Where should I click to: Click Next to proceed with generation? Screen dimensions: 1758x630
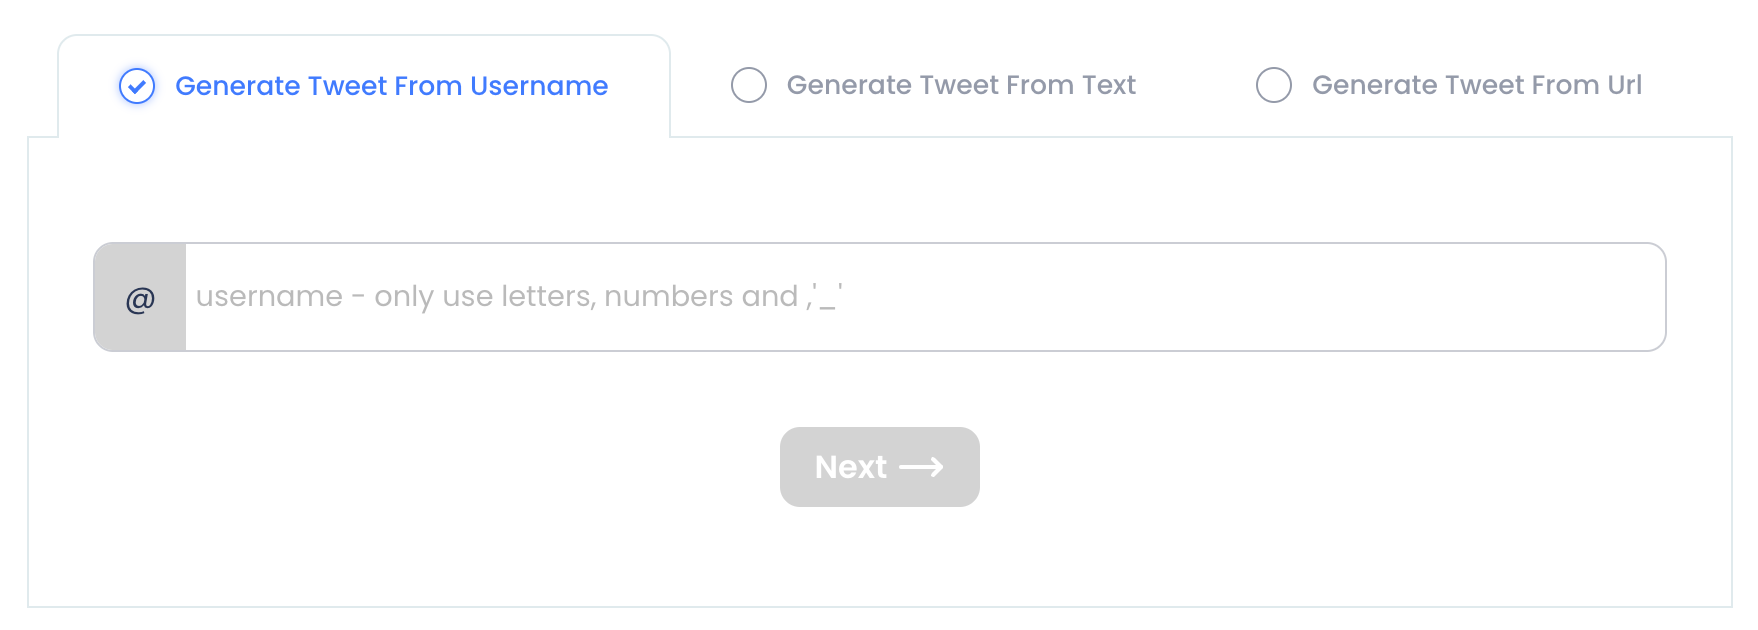click(x=879, y=467)
